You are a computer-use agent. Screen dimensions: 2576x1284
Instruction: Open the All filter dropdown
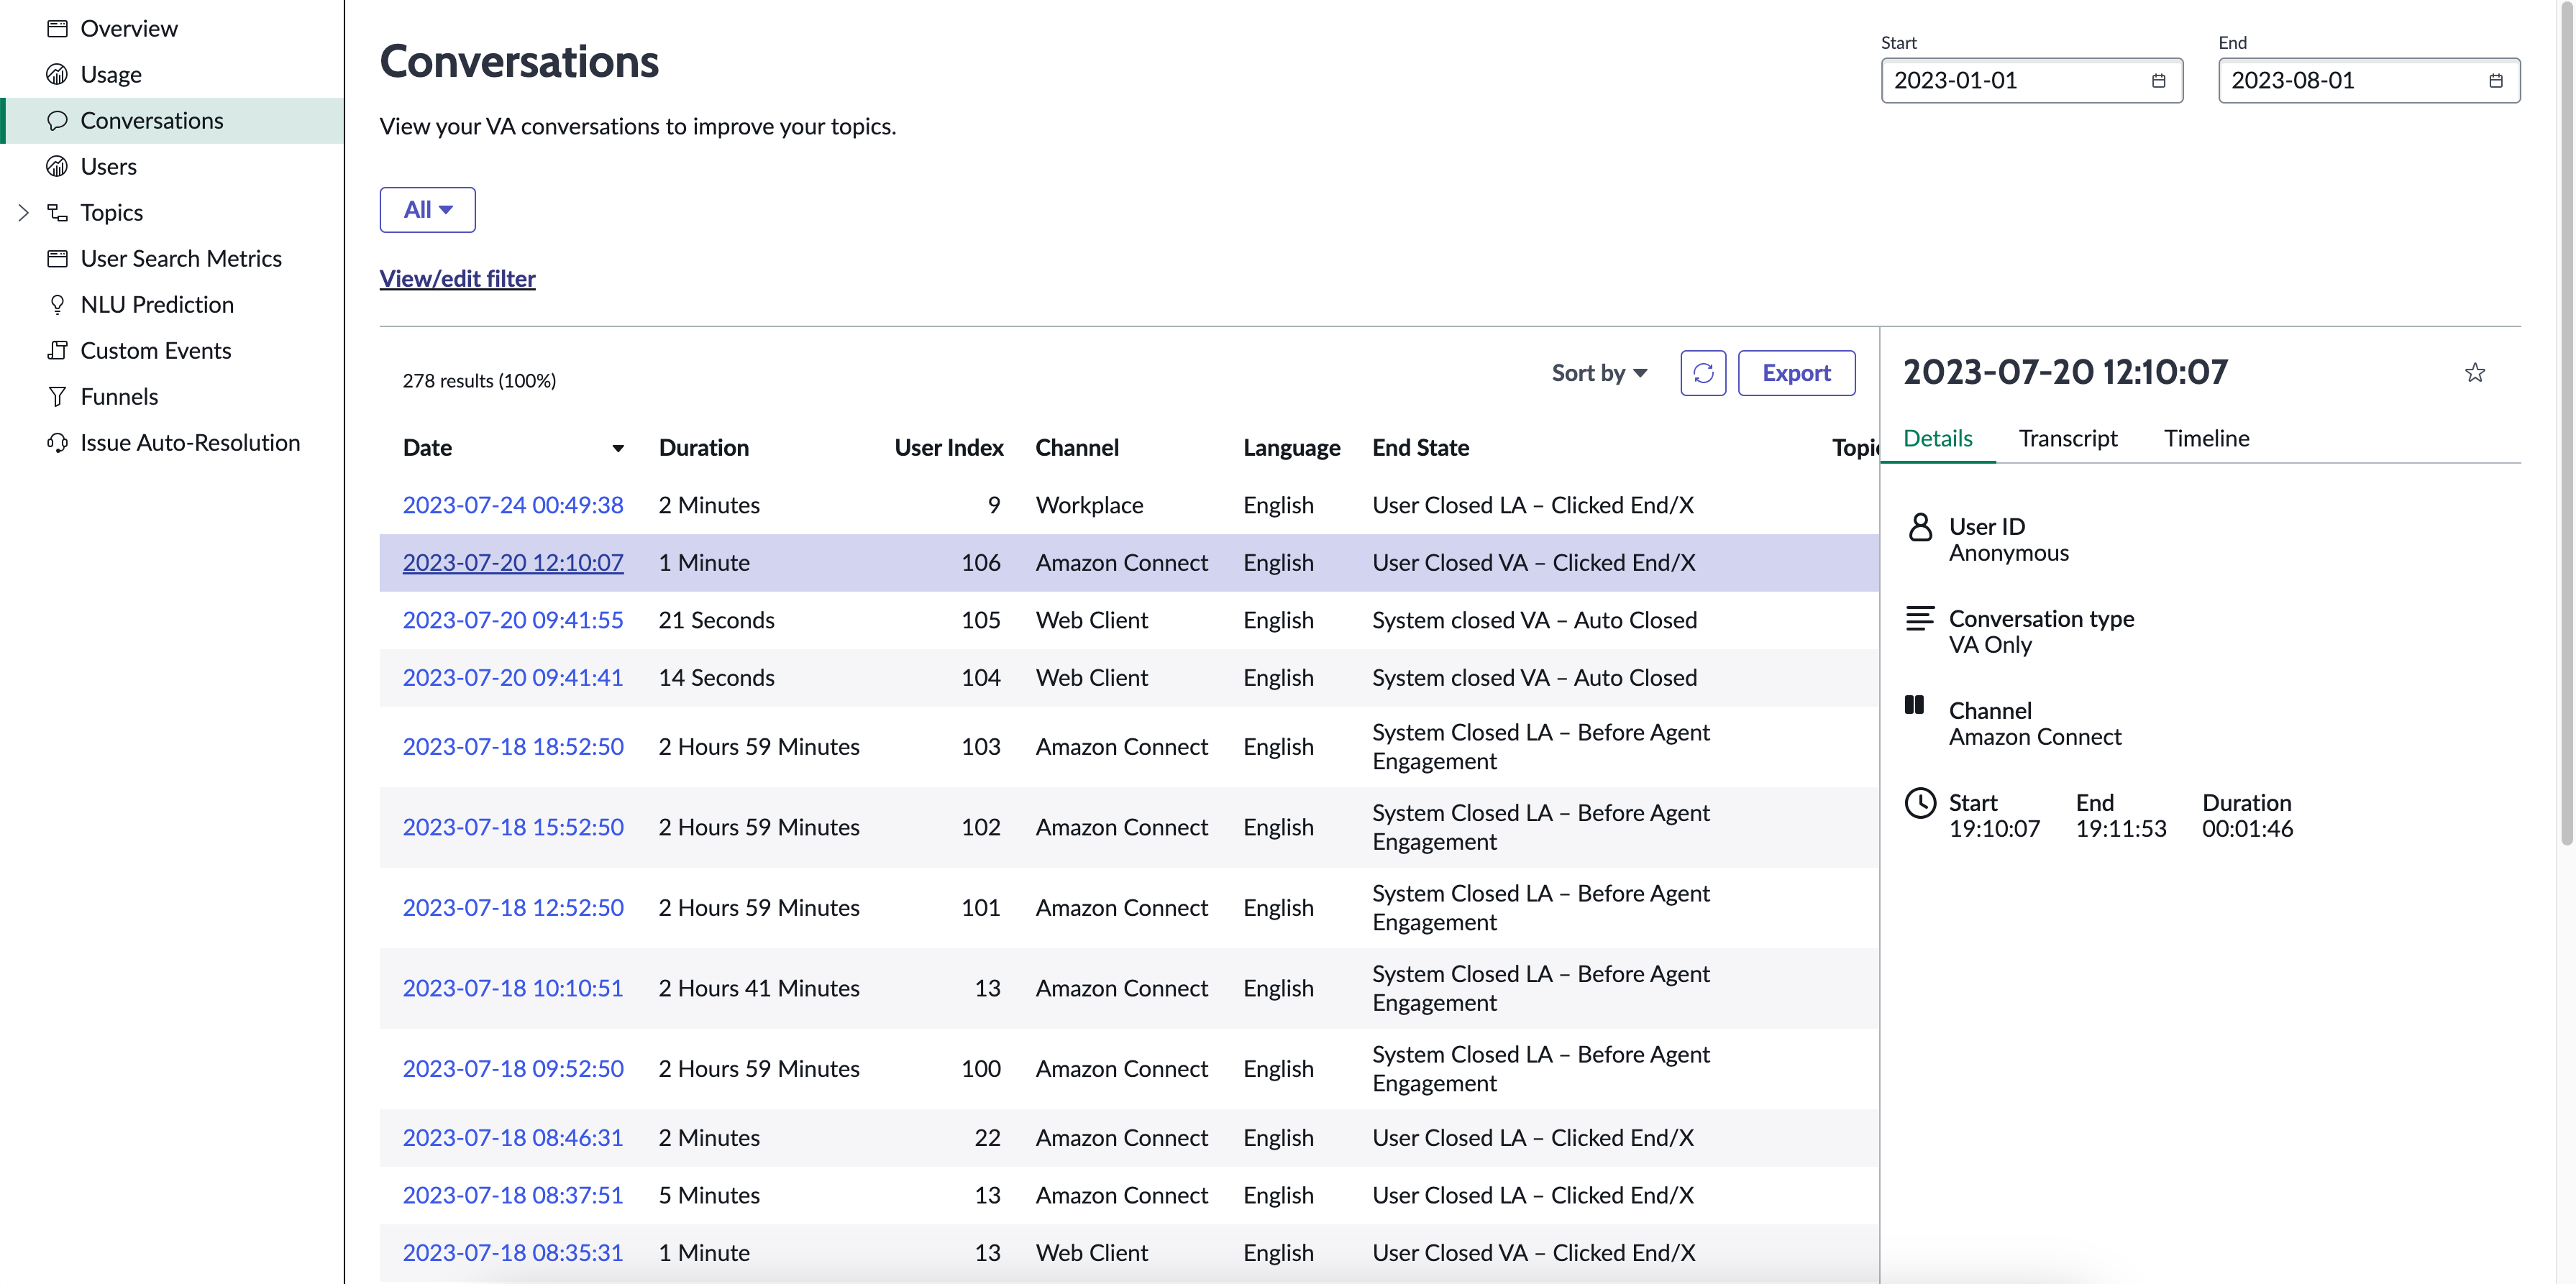[427, 210]
